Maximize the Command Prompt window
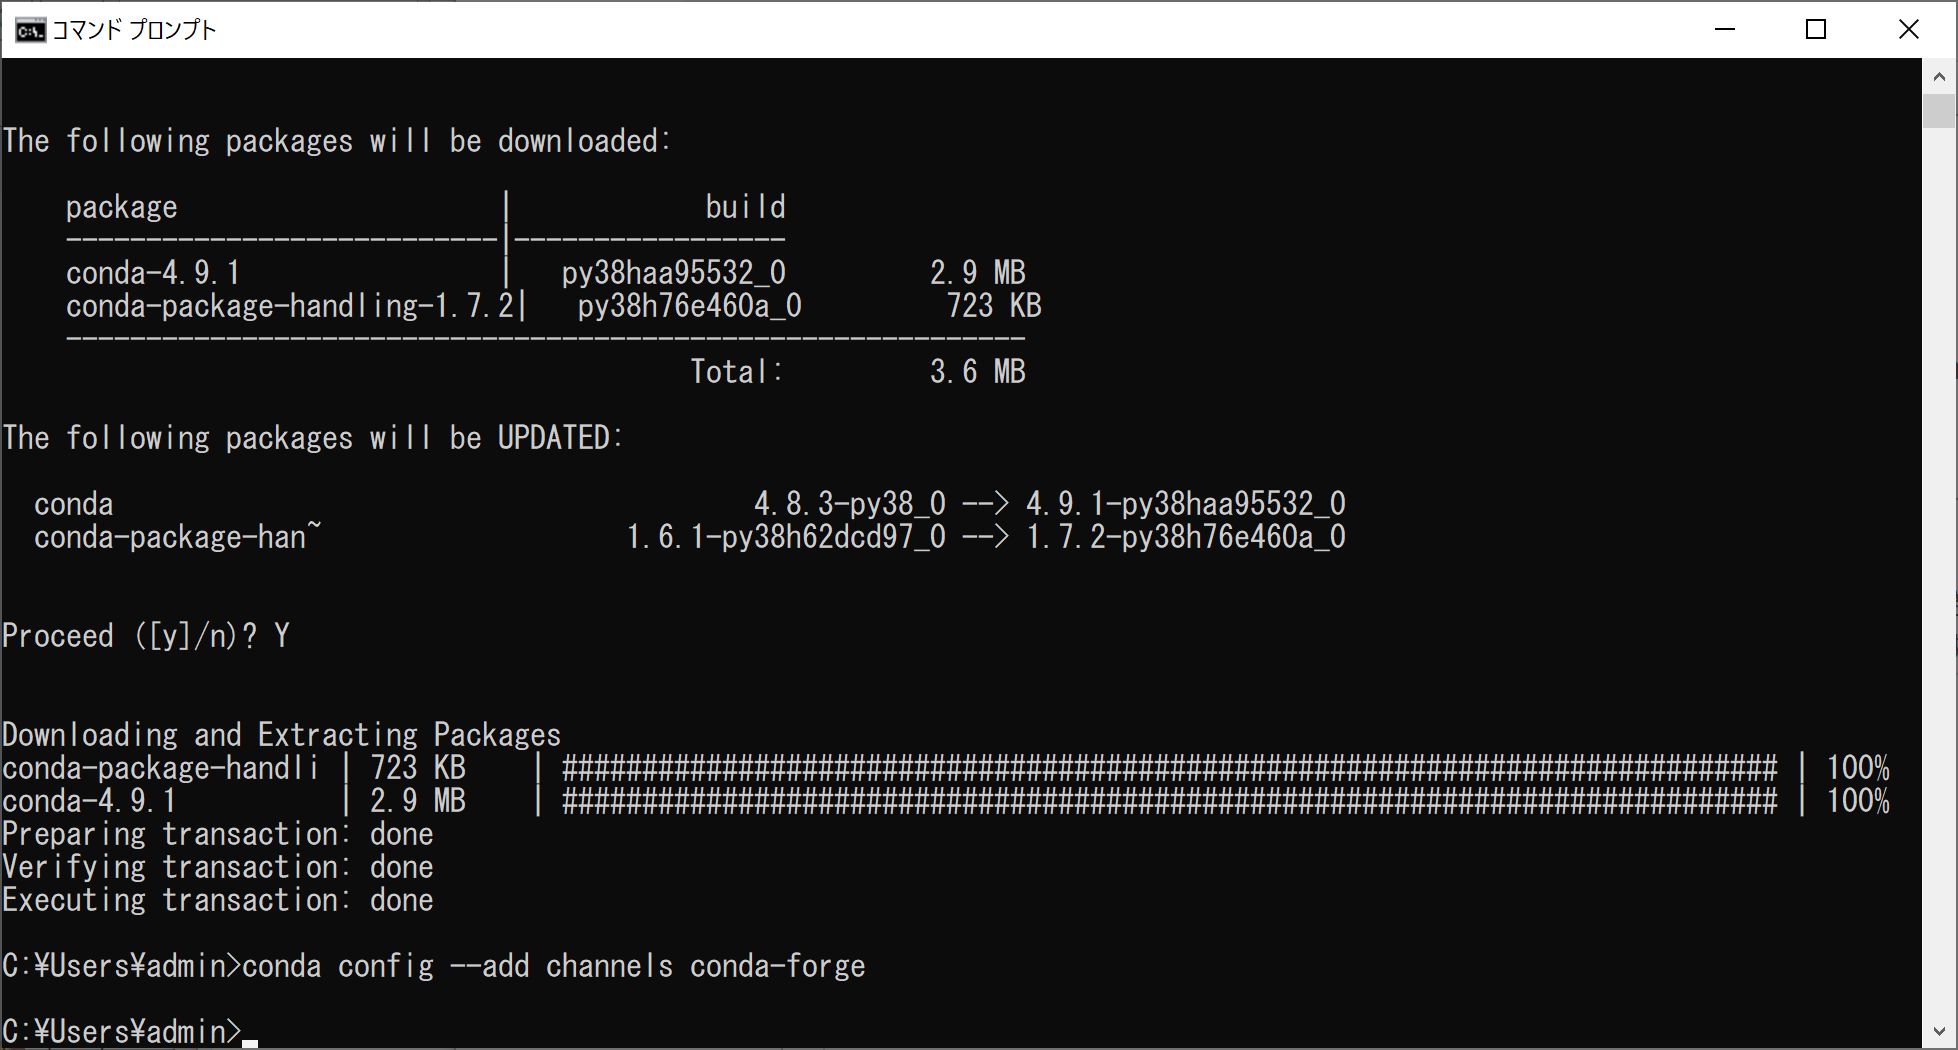 (1816, 30)
